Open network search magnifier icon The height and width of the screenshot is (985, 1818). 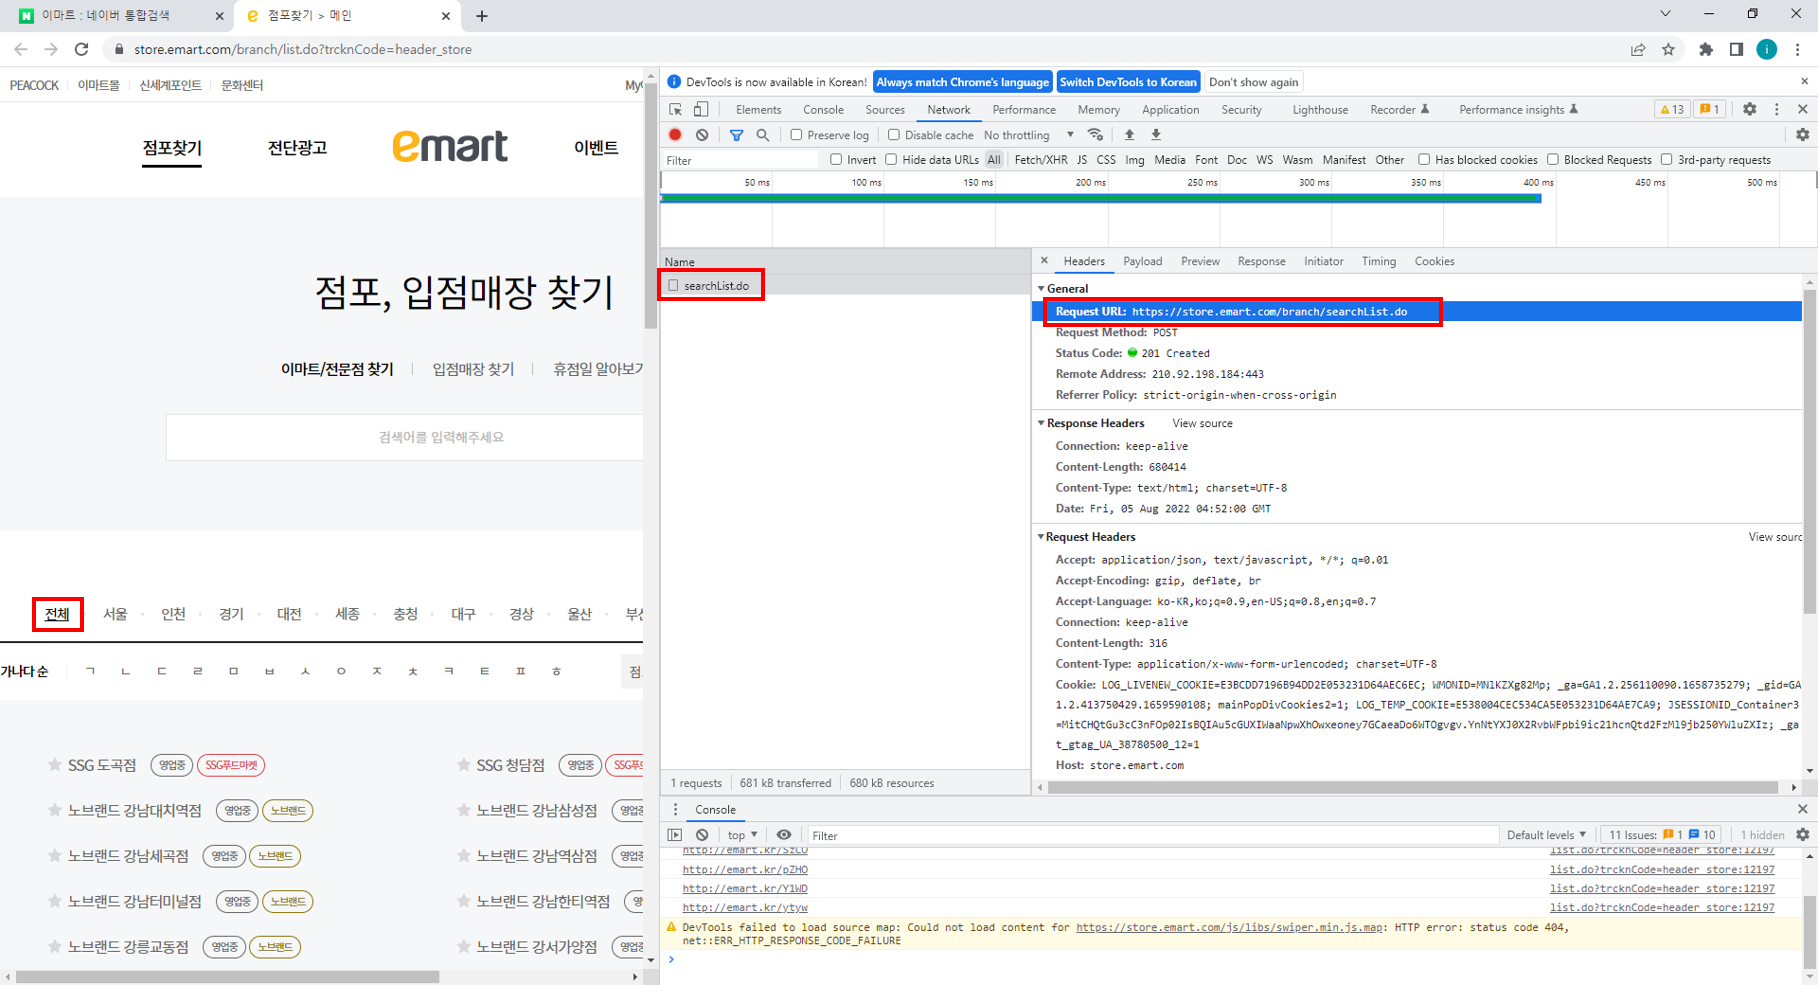coord(763,135)
